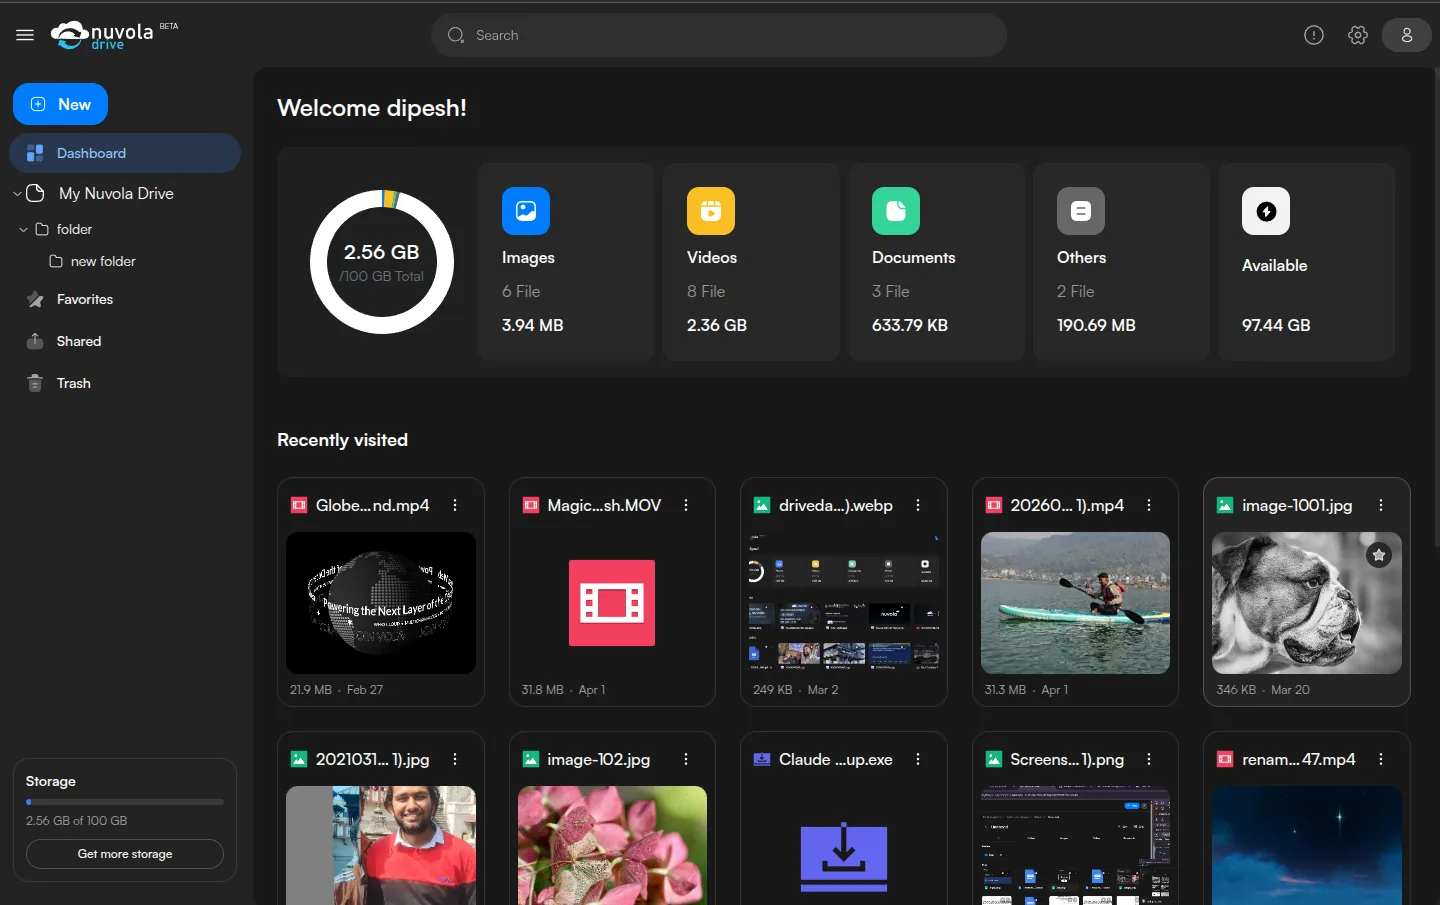
Task: Open options menu for Screens... 1).png
Action: pyautogui.click(x=1149, y=760)
